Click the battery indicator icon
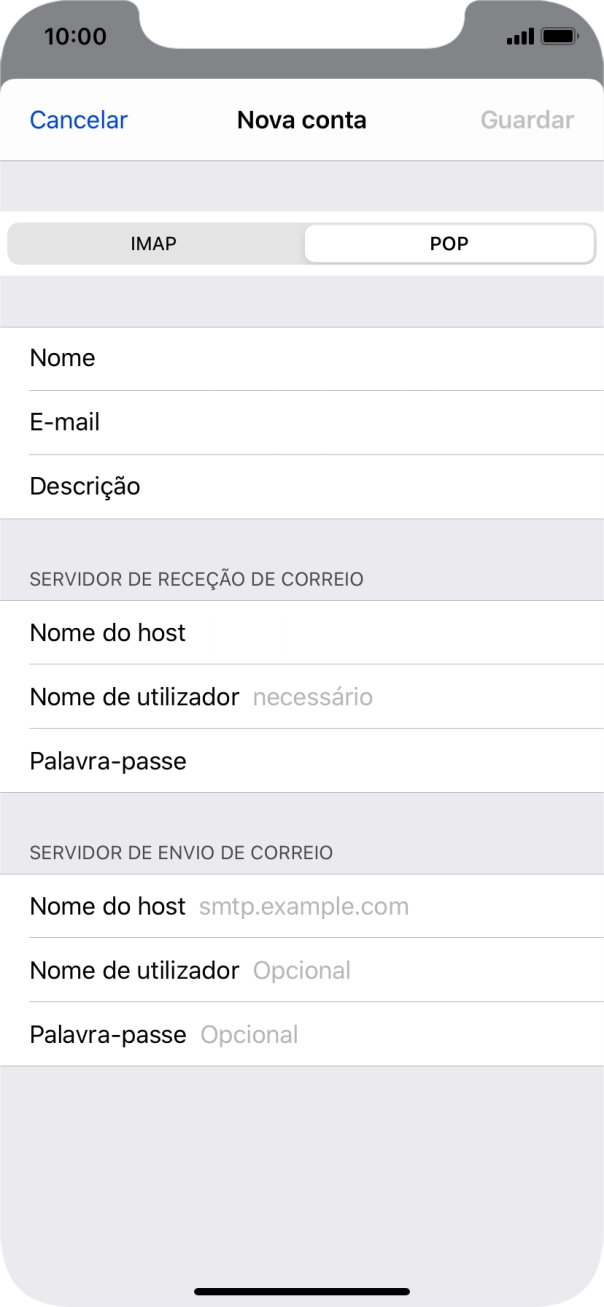This screenshot has width=604, height=1307. click(x=557, y=36)
